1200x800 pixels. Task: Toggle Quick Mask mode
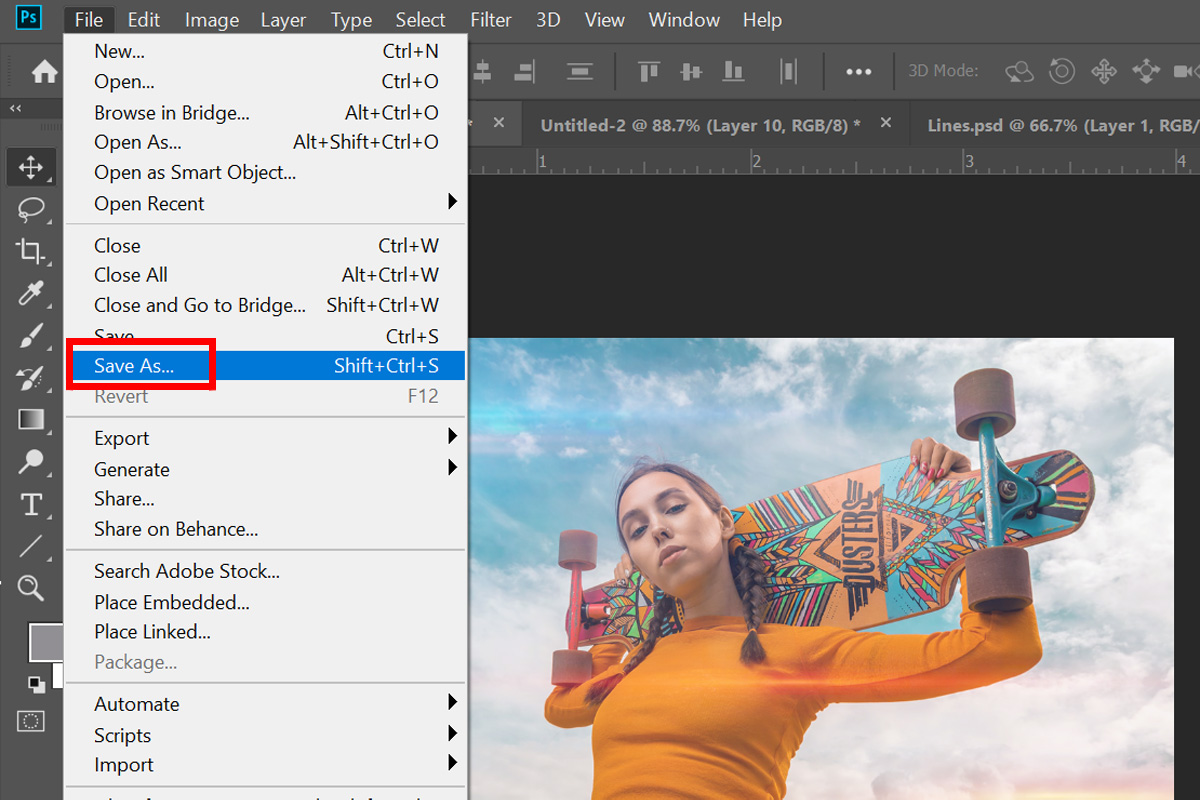[31, 720]
